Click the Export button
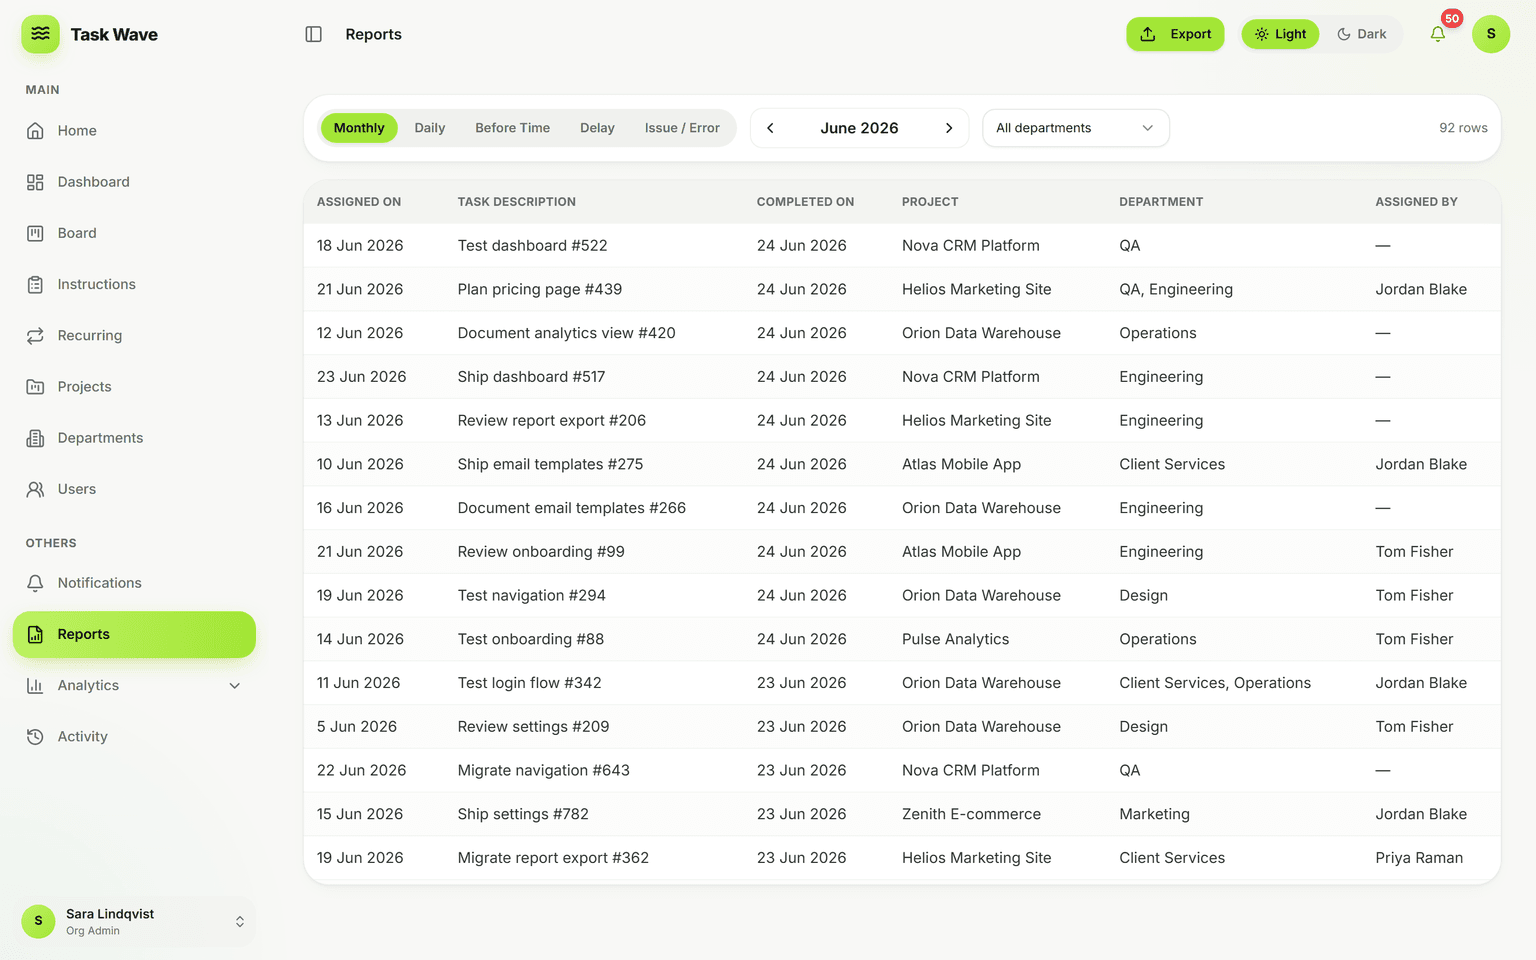 pos(1175,34)
